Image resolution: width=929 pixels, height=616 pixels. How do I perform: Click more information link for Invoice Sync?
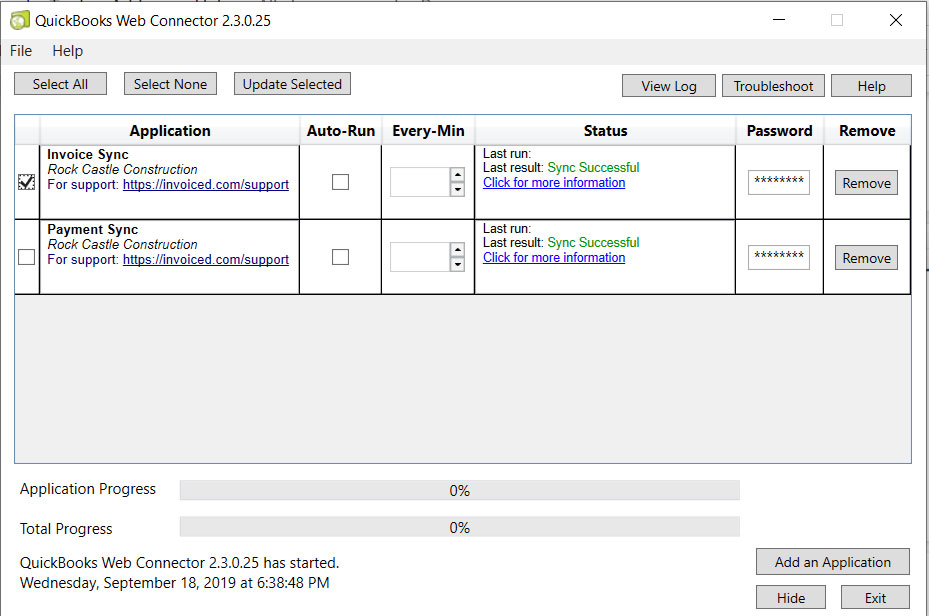click(554, 182)
